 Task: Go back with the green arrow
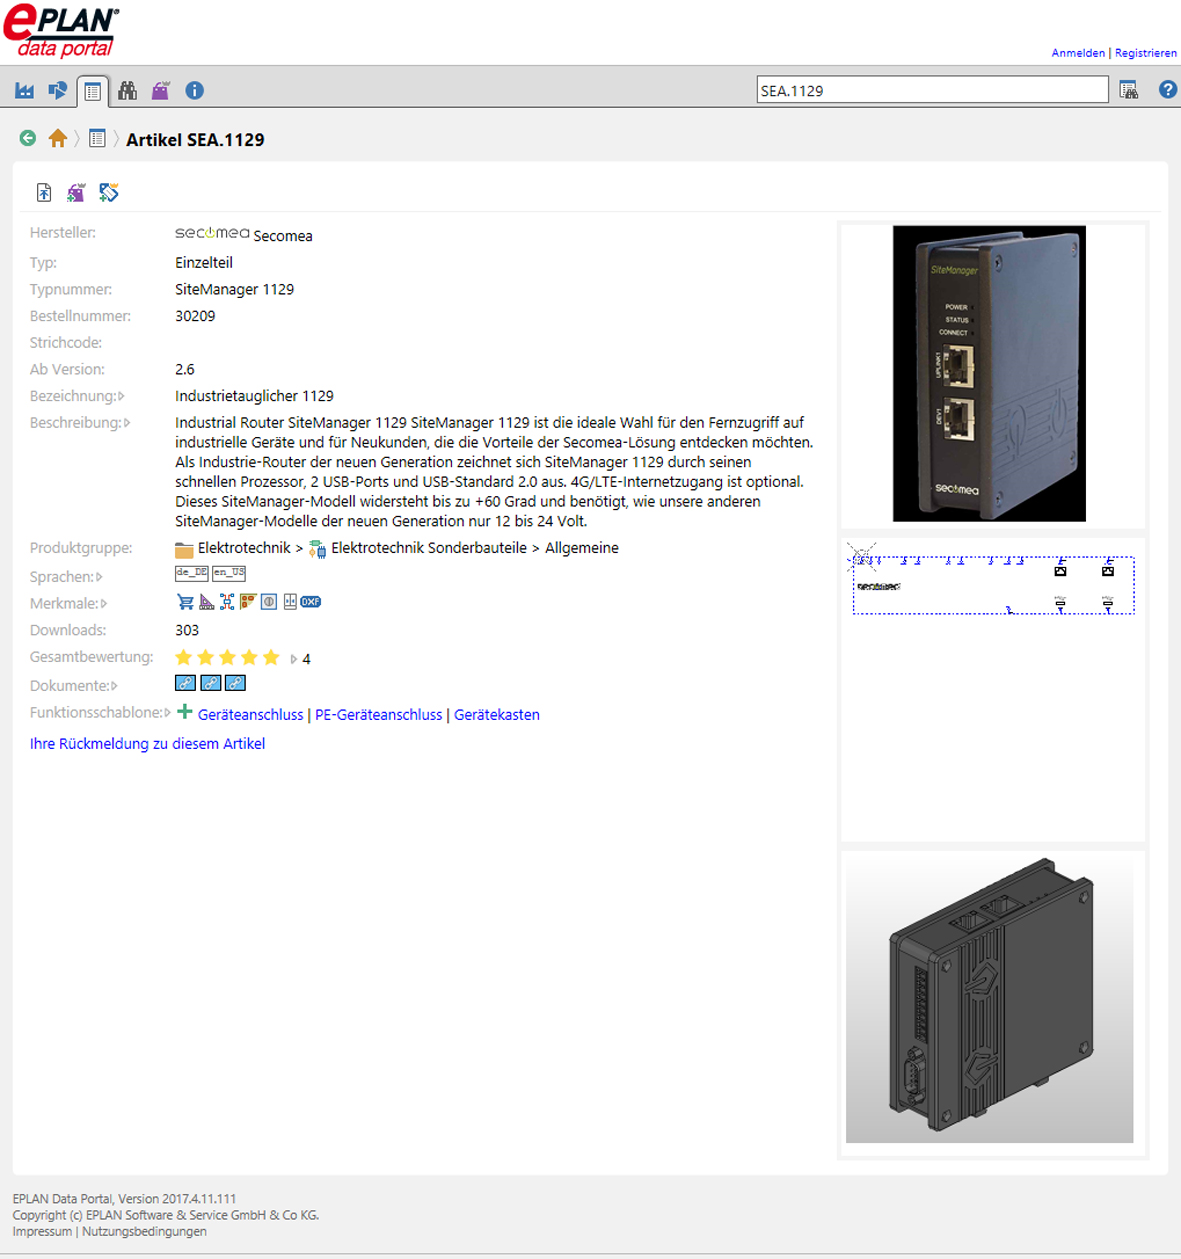[x=28, y=139]
